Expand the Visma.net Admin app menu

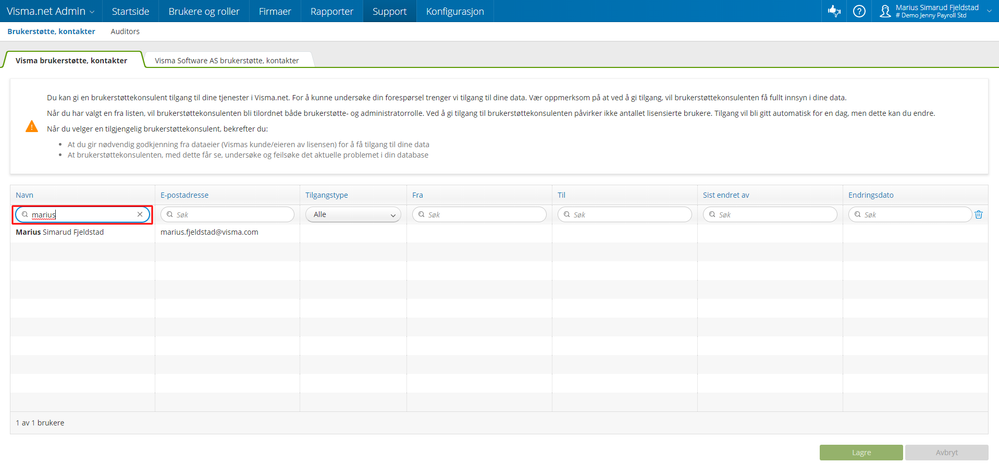pos(51,11)
